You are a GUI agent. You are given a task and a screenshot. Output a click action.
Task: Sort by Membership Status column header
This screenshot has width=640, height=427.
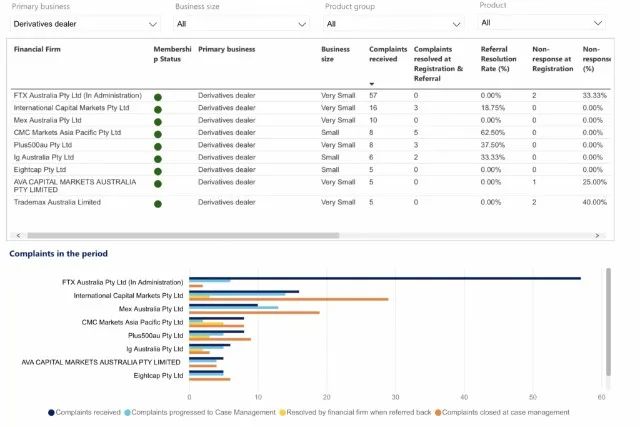tap(172, 54)
